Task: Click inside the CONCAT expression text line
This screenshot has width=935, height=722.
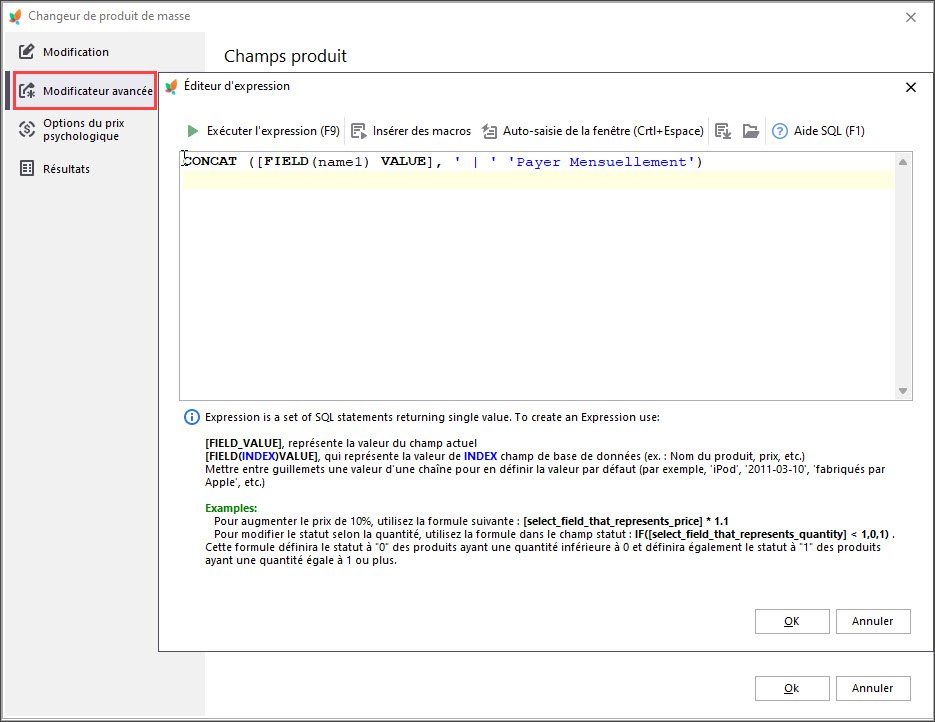Action: [442, 162]
